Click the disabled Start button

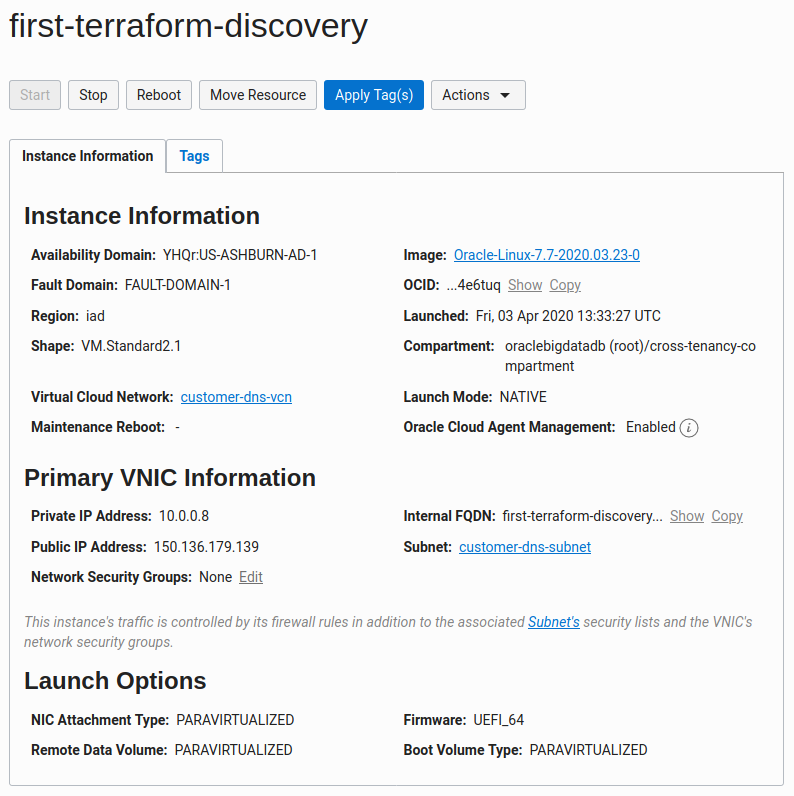pyautogui.click(x=35, y=95)
